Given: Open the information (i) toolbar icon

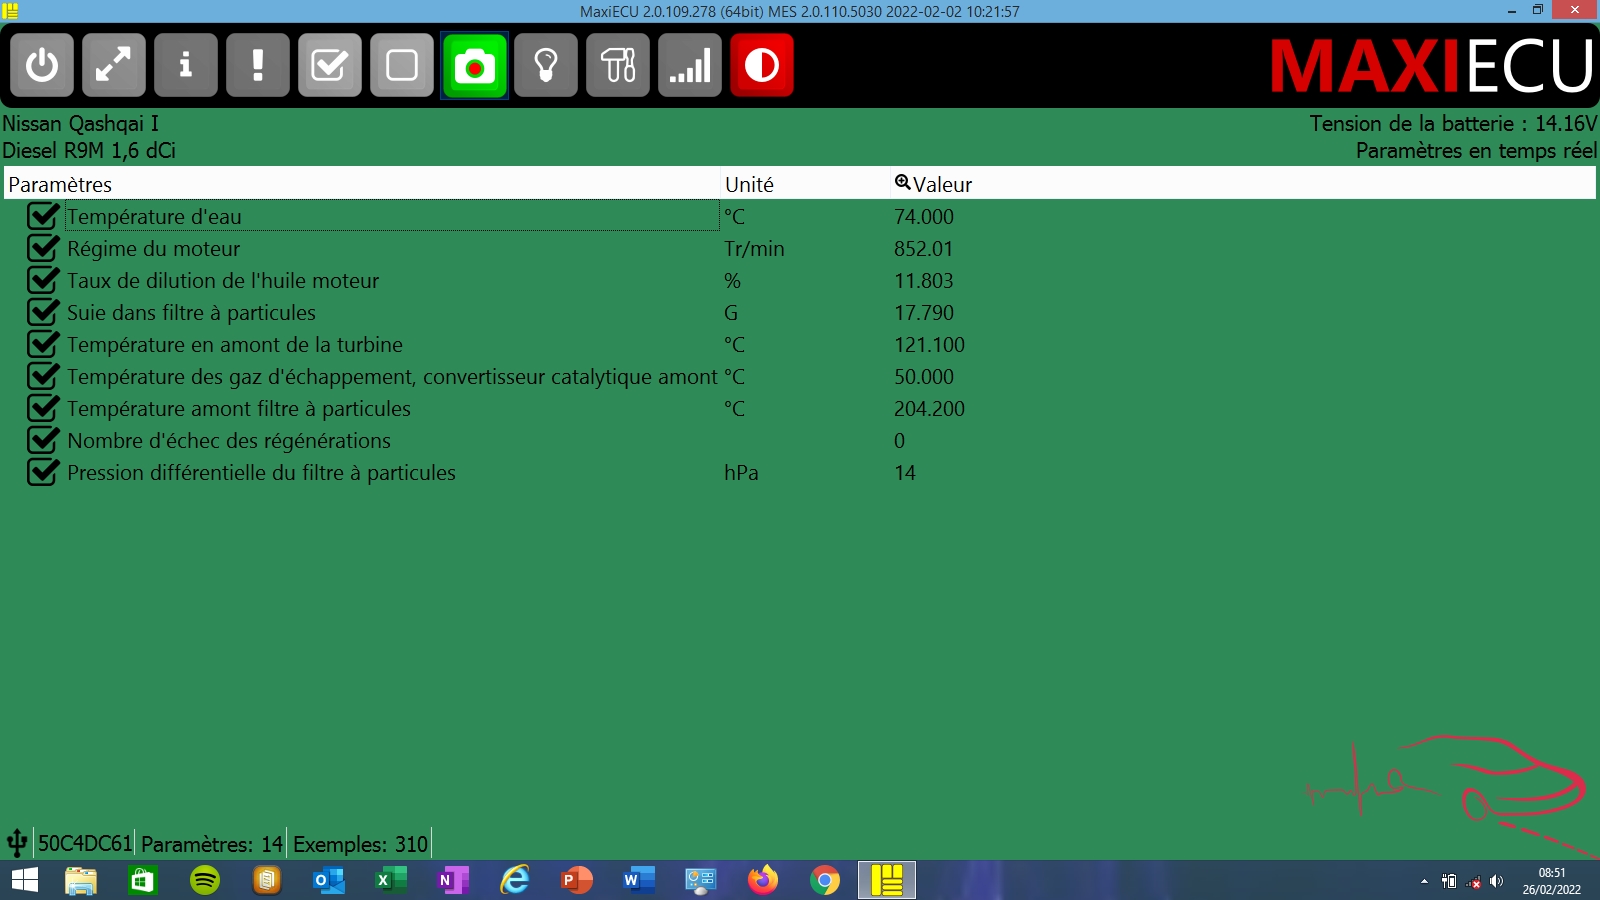Looking at the screenshot, I should click(186, 65).
